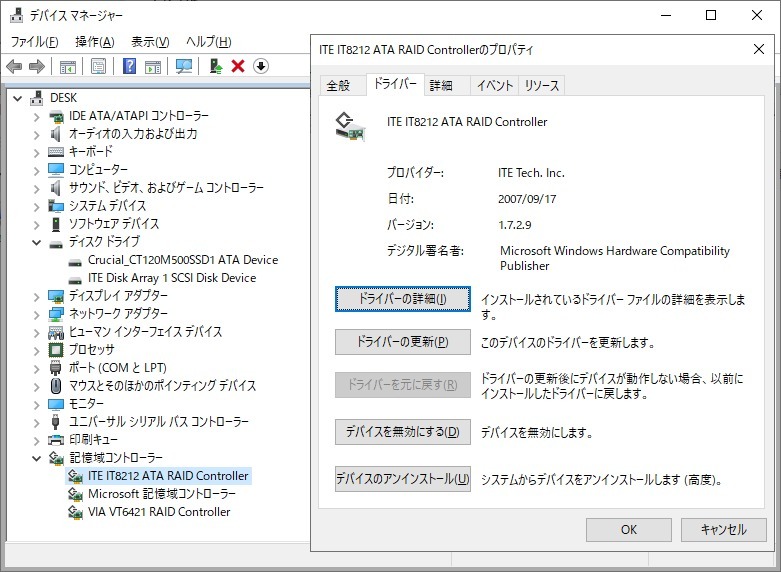This screenshot has height=572, width=781.
Task: Maximize the Device Manager window
Action: pos(711,15)
